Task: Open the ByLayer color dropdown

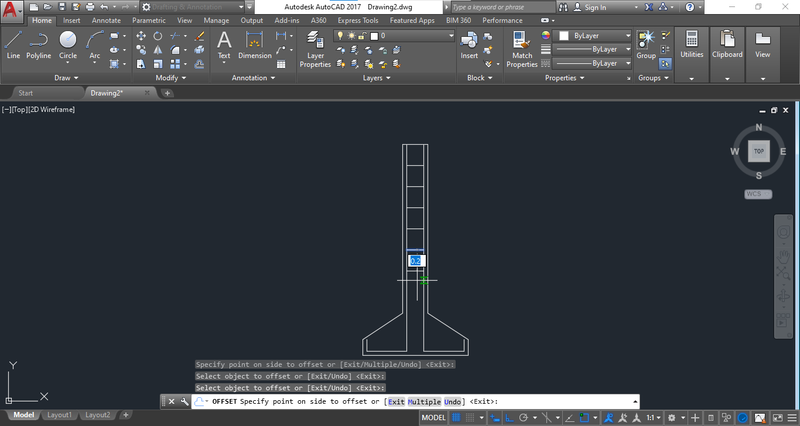Action: click(594, 35)
